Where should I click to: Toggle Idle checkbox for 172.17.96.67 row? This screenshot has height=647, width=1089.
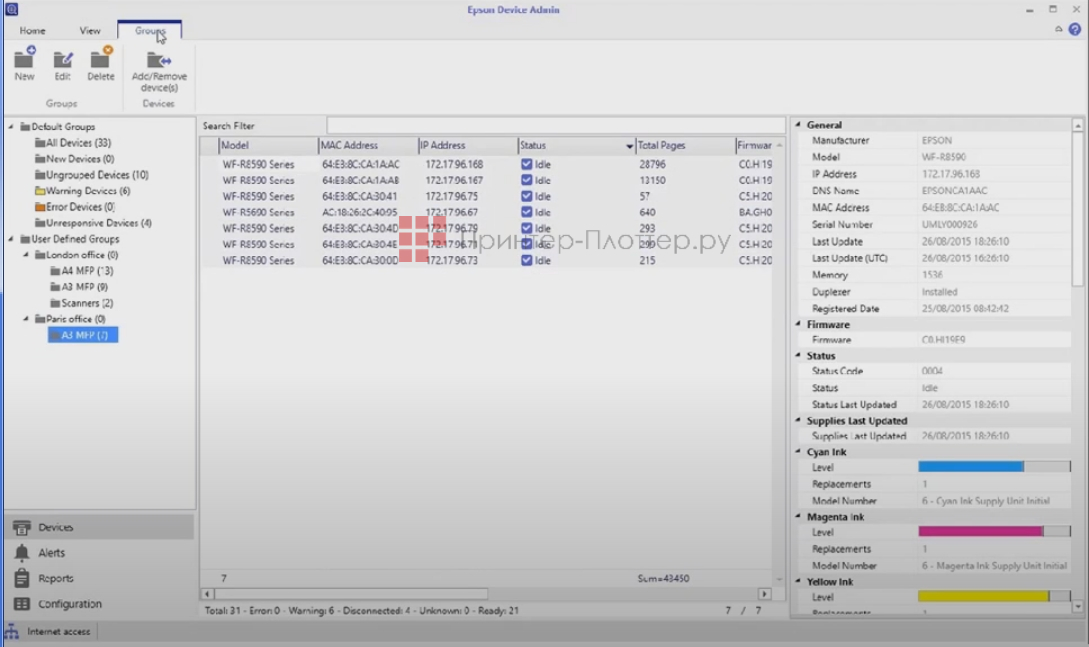(526, 212)
